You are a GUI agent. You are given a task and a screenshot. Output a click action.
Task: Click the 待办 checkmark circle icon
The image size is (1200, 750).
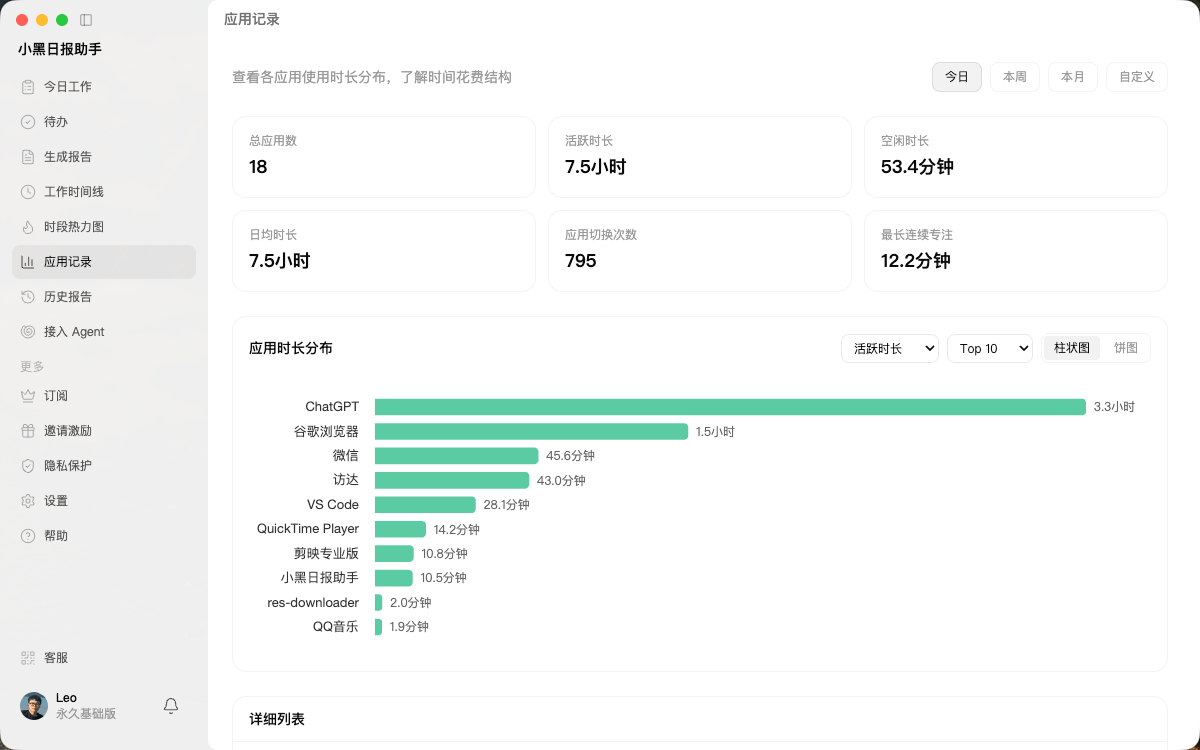pyautogui.click(x=28, y=122)
